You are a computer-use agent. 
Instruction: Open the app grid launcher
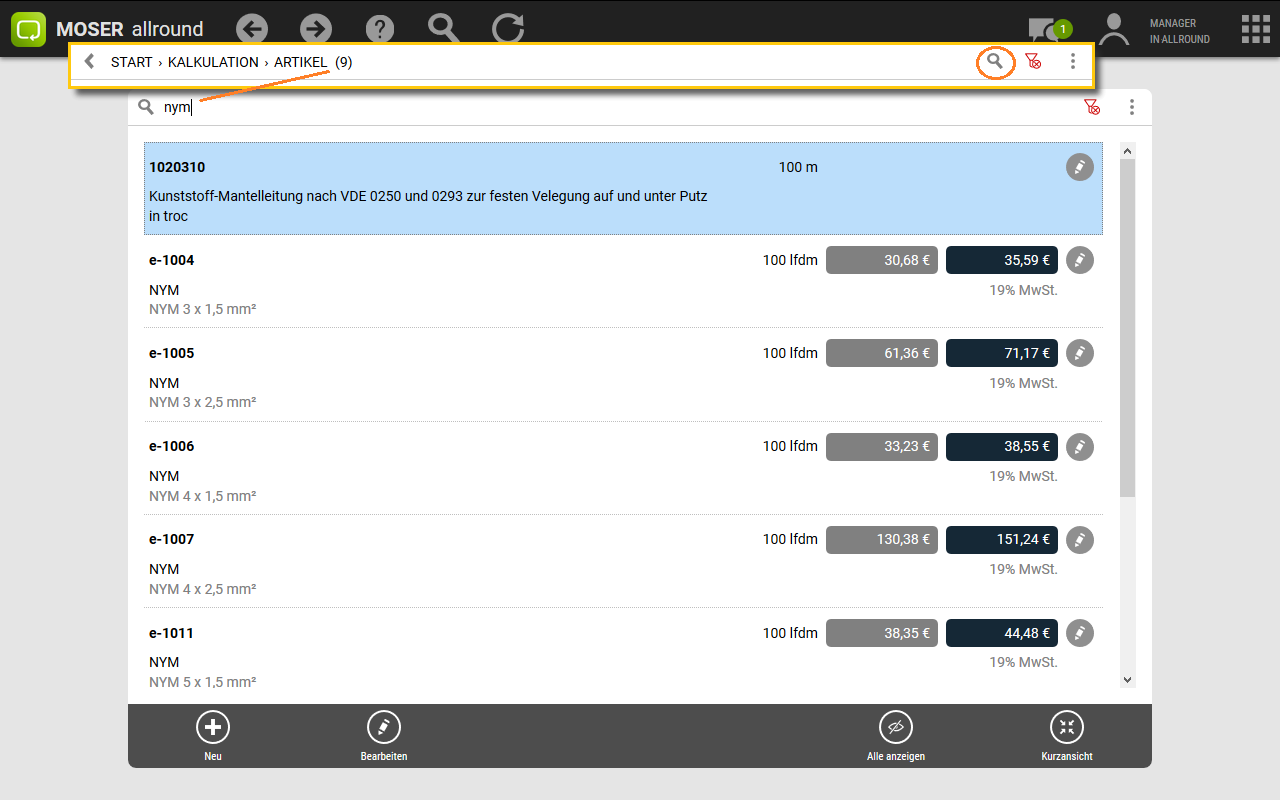pos(1255,29)
